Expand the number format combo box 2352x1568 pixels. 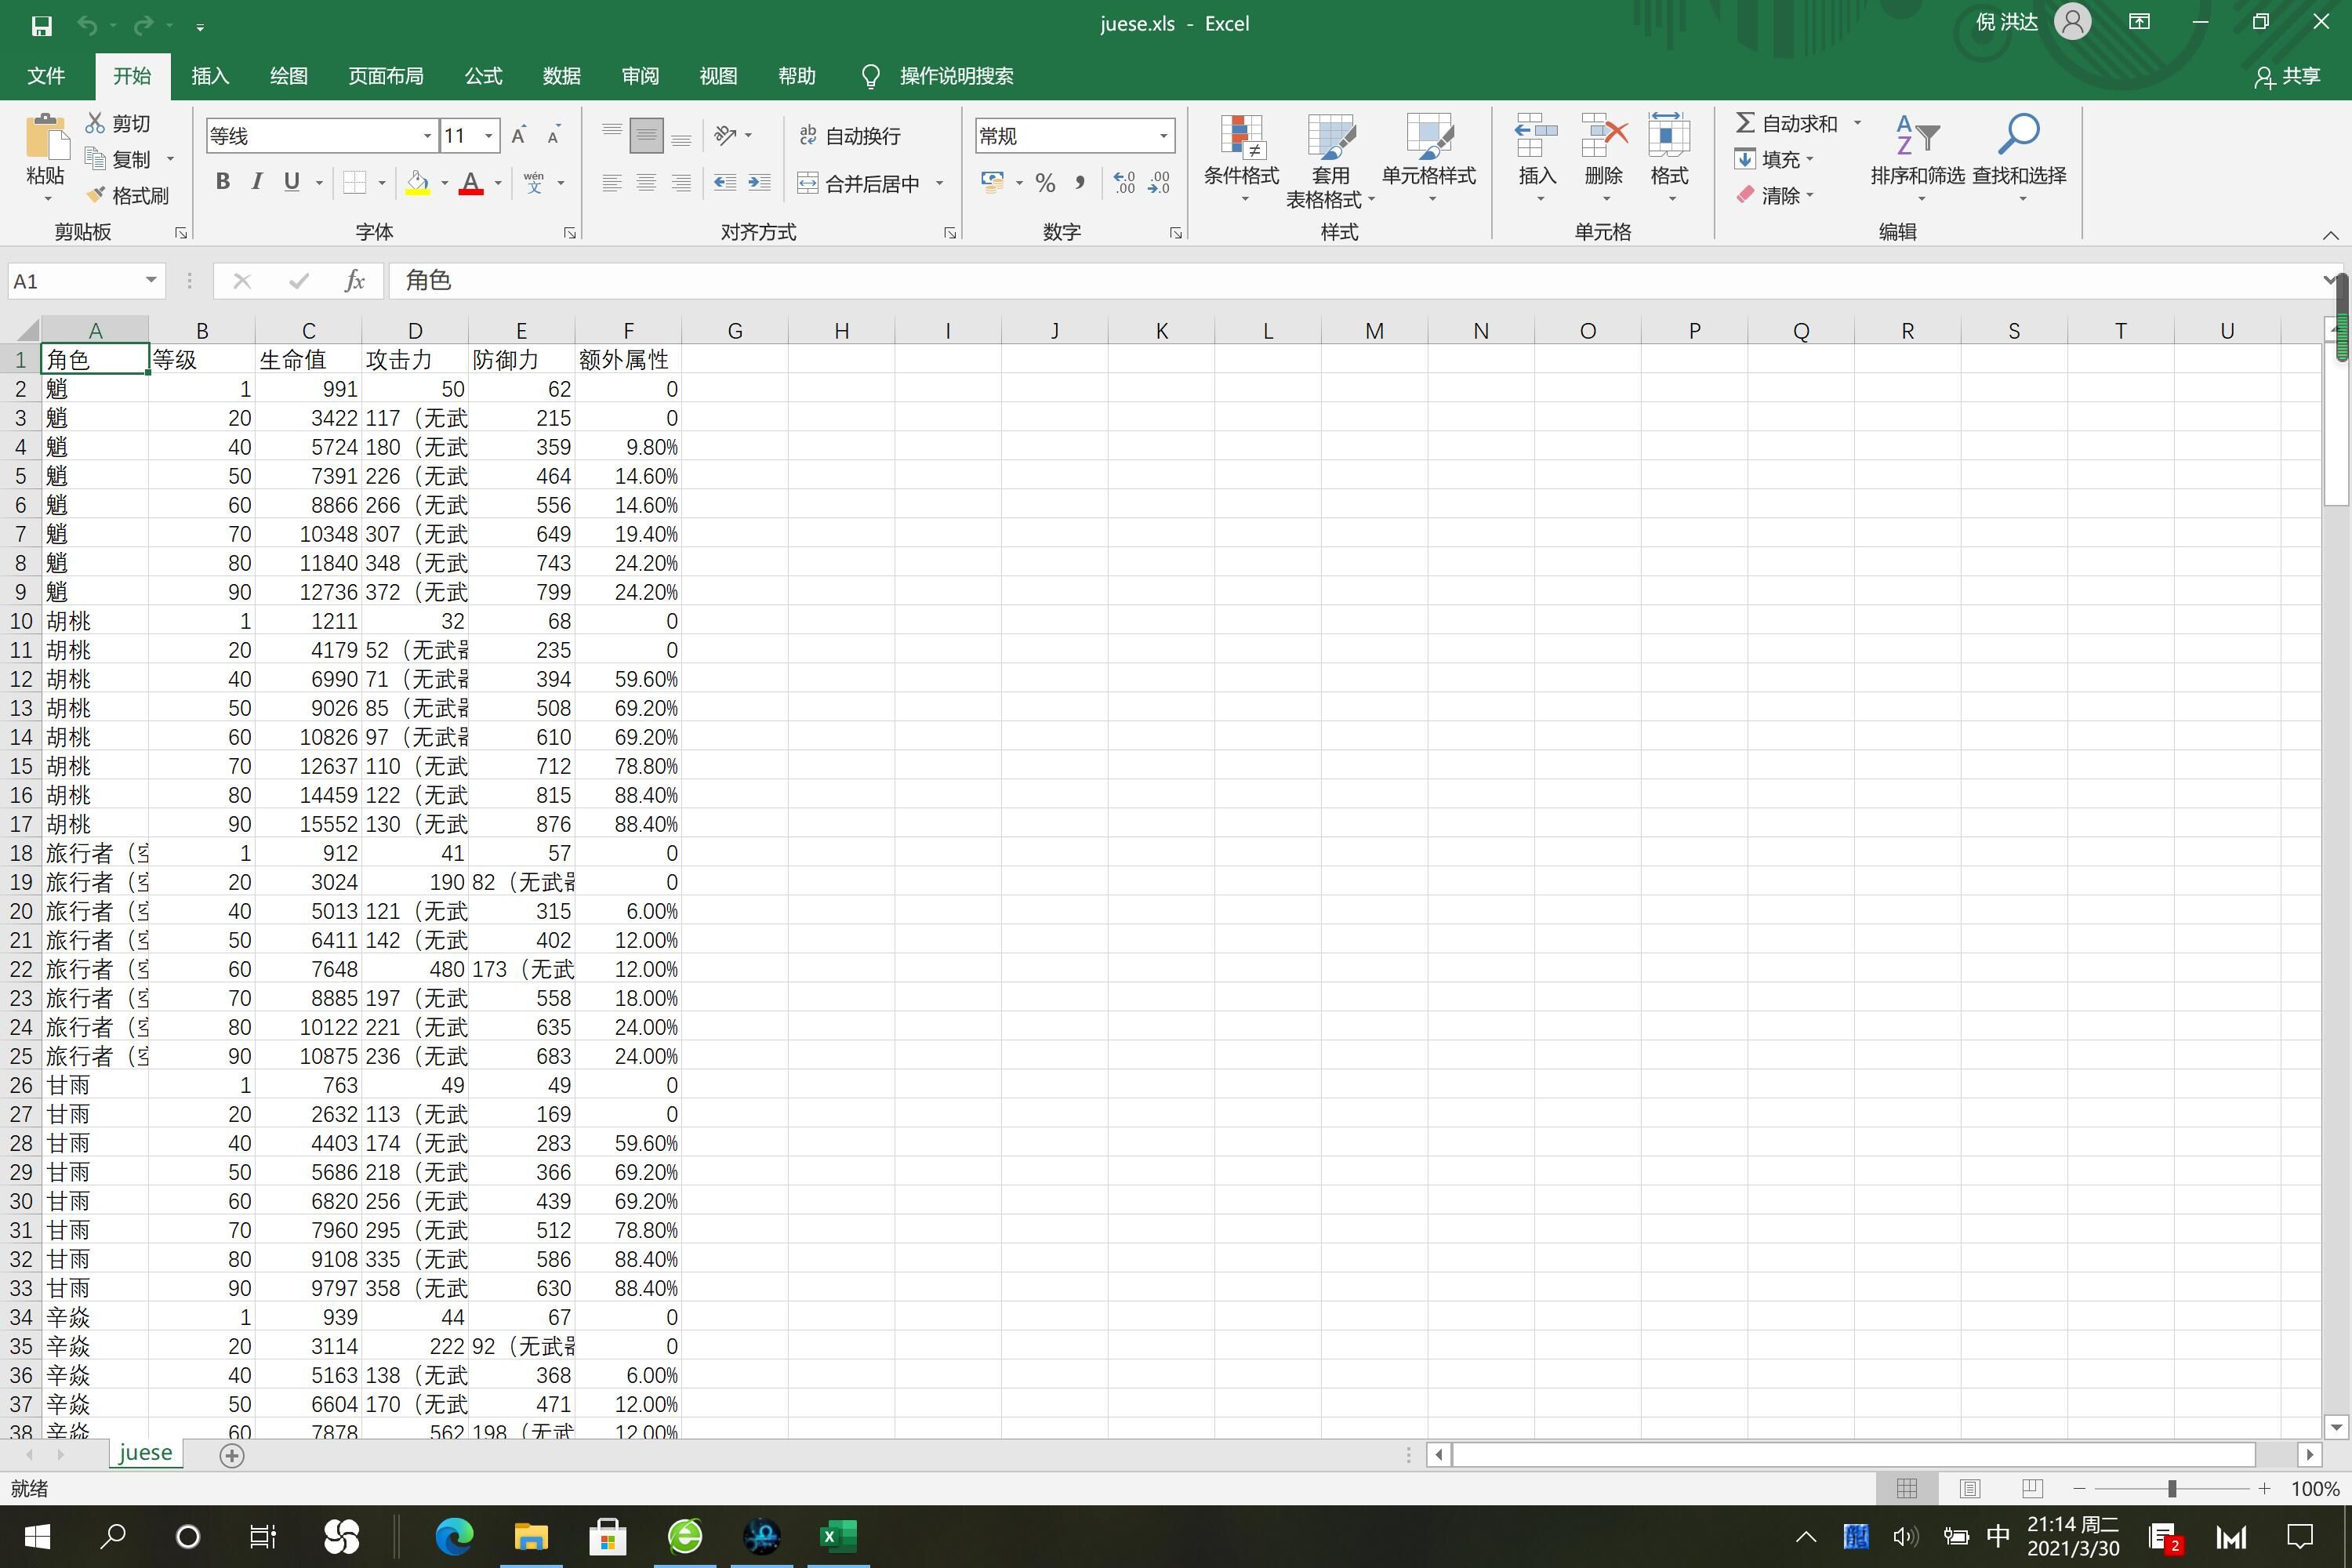coord(1163,136)
